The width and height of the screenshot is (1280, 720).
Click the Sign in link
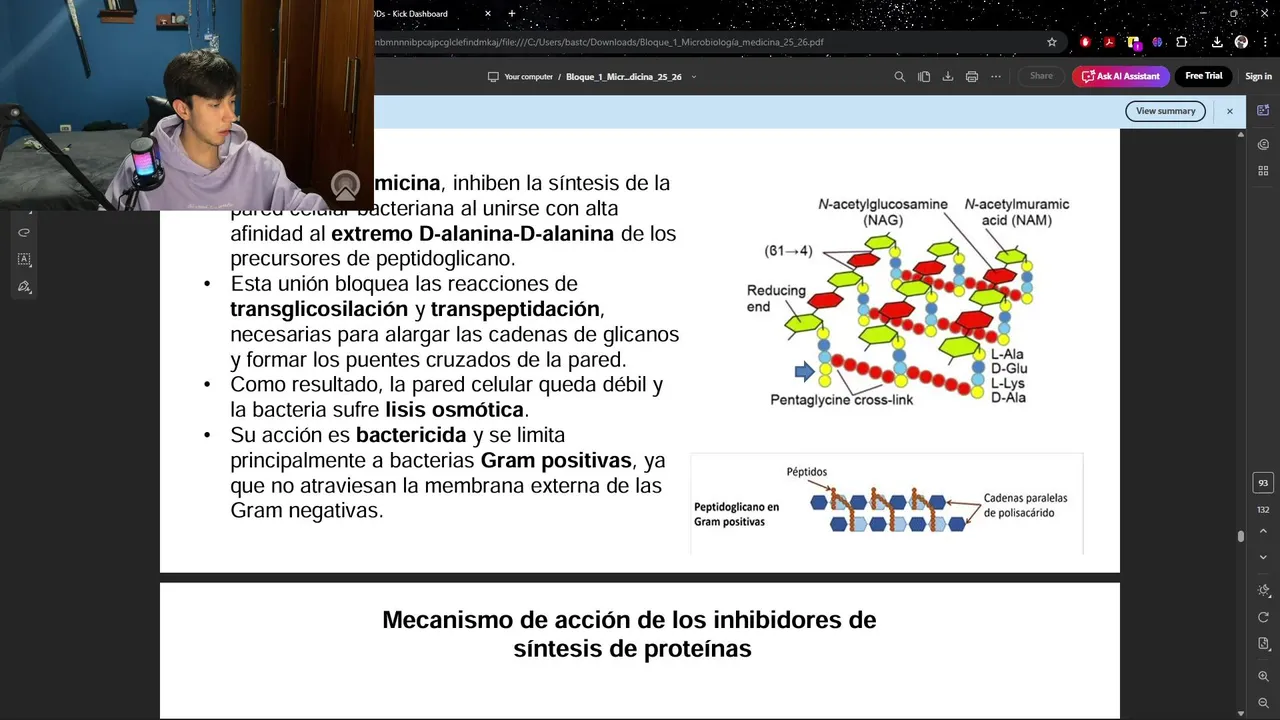click(1258, 77)
